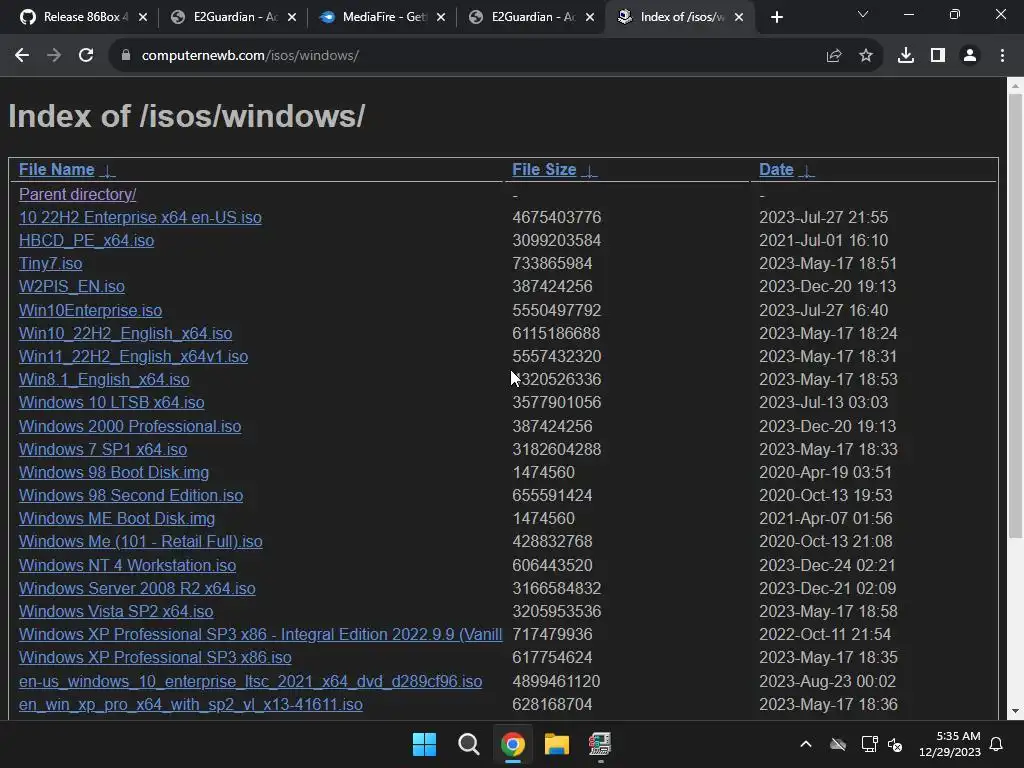Sort by Date column
Viewport: 1024px width, 768px height.
coord(776,170)
